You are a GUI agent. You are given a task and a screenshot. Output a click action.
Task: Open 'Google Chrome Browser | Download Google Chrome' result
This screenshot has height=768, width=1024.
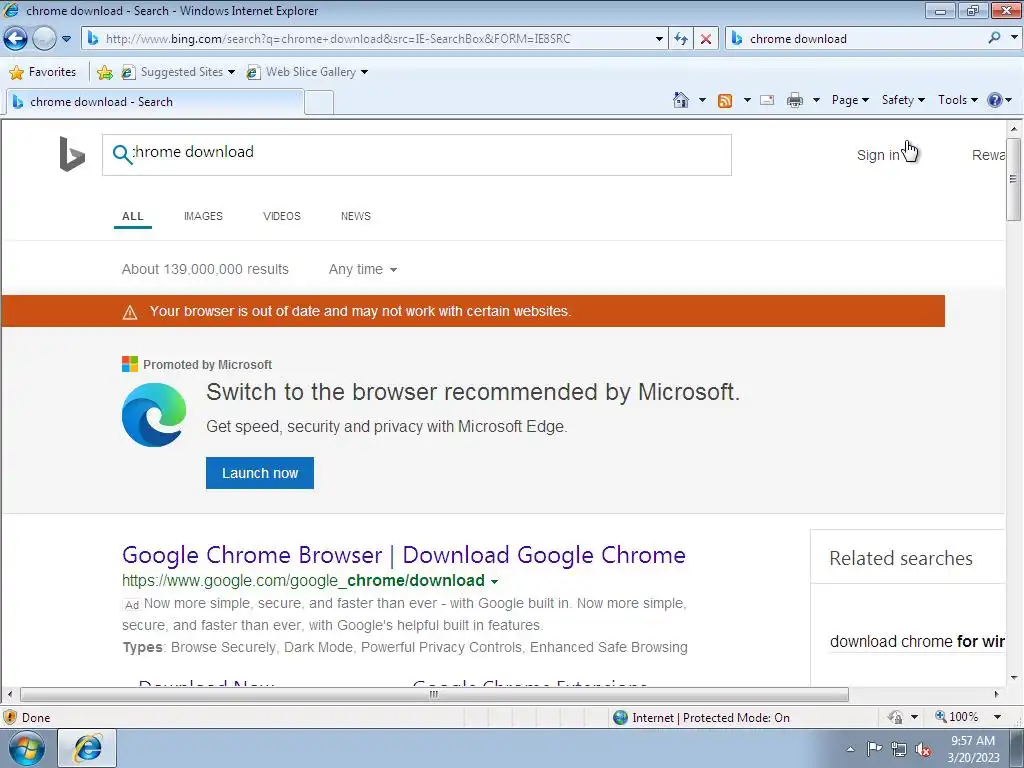pos(404,555)
